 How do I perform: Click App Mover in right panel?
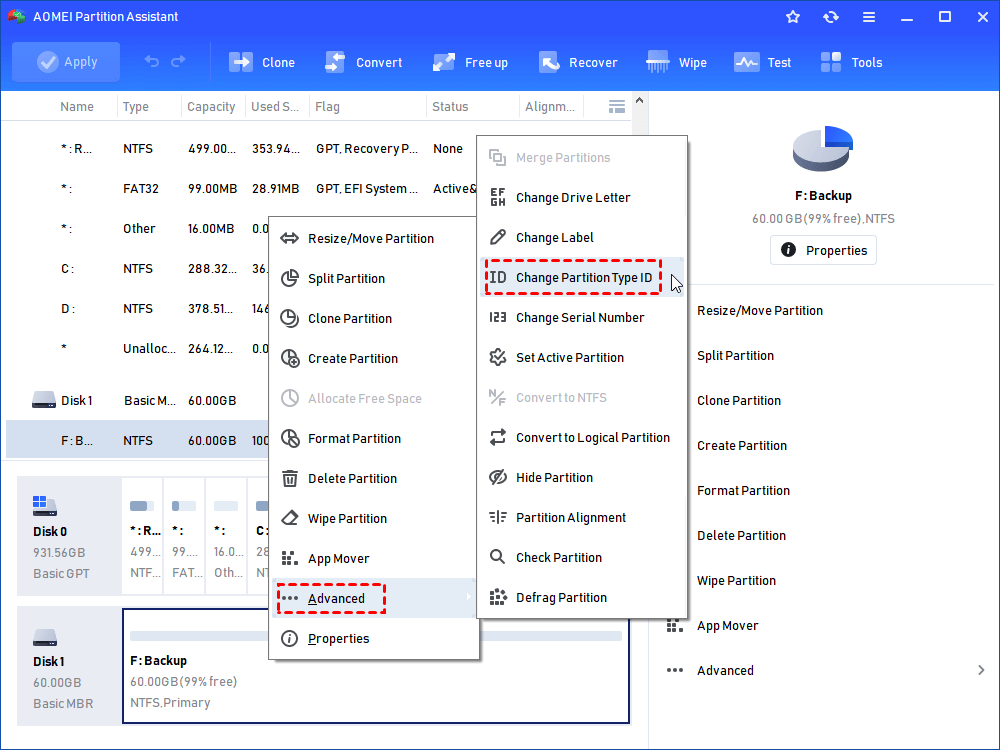click(x=727, y=626)
